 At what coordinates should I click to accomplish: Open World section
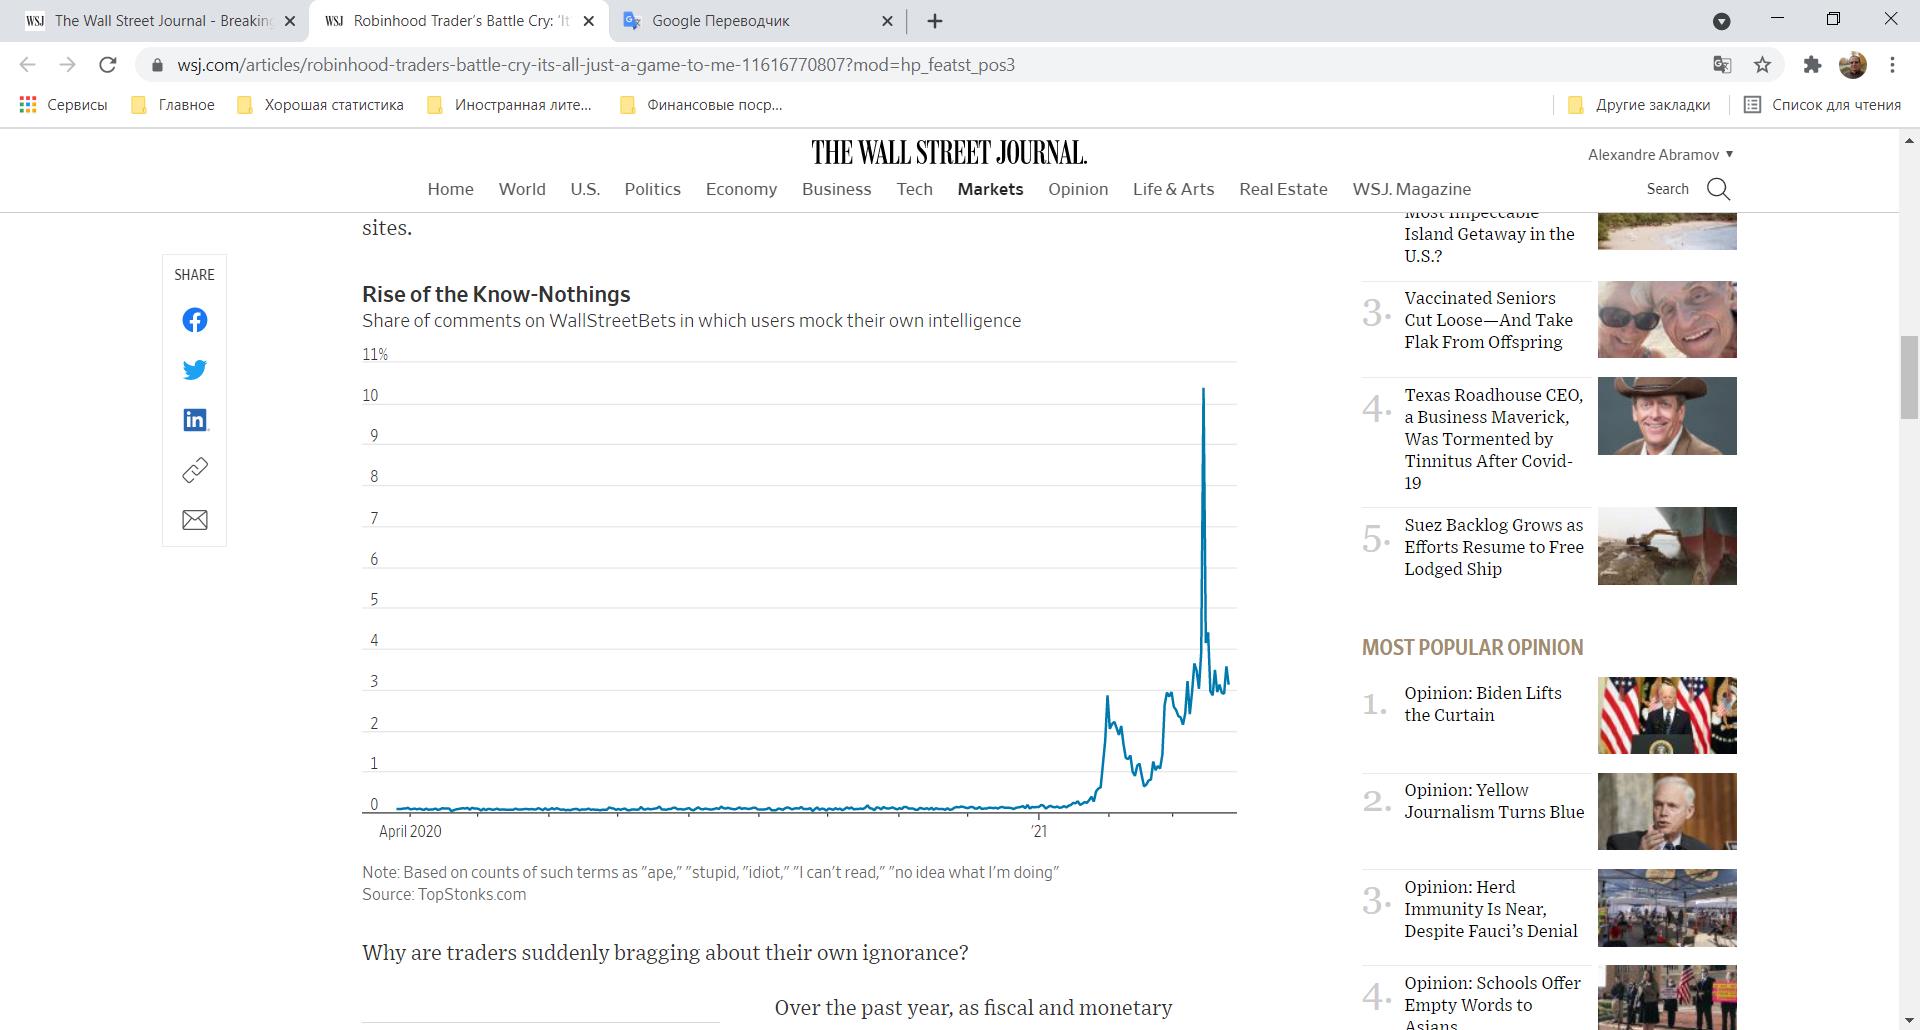click(522, 189)
